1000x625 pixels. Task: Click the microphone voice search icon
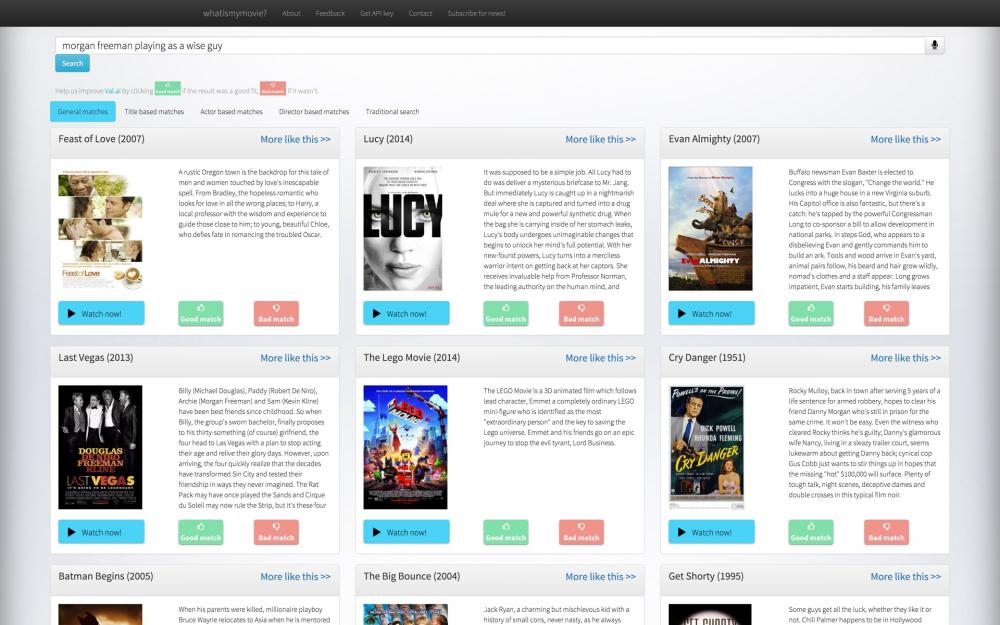935,45
